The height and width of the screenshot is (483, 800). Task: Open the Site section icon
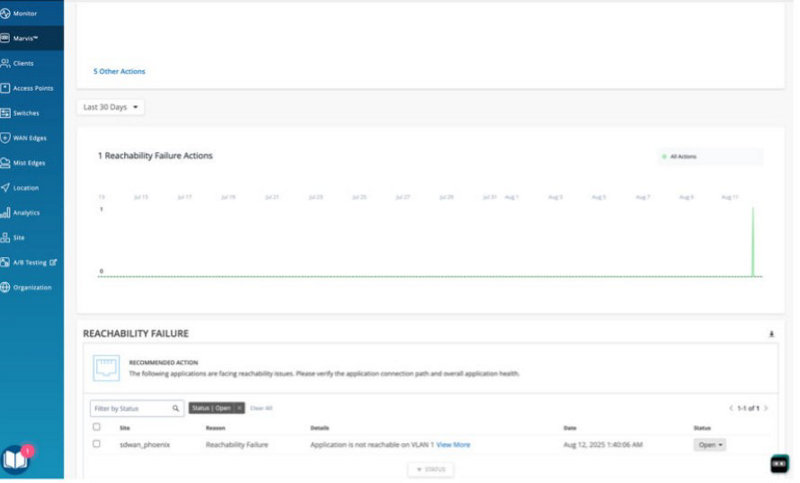point(5,238)
